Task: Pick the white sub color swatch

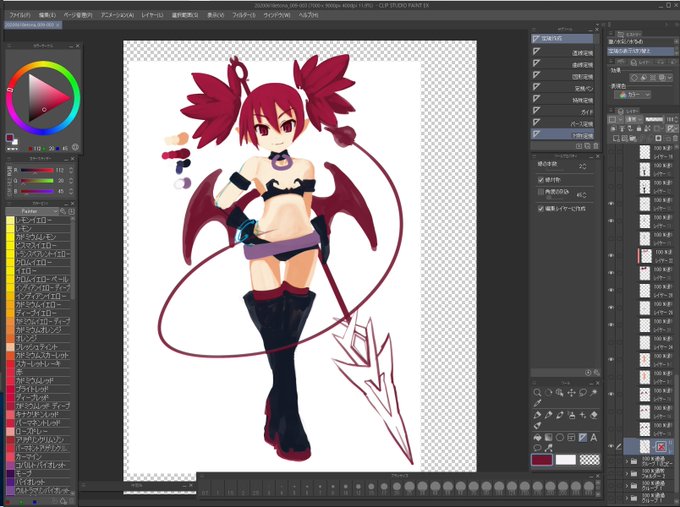Action: click(x=566, y=460)
